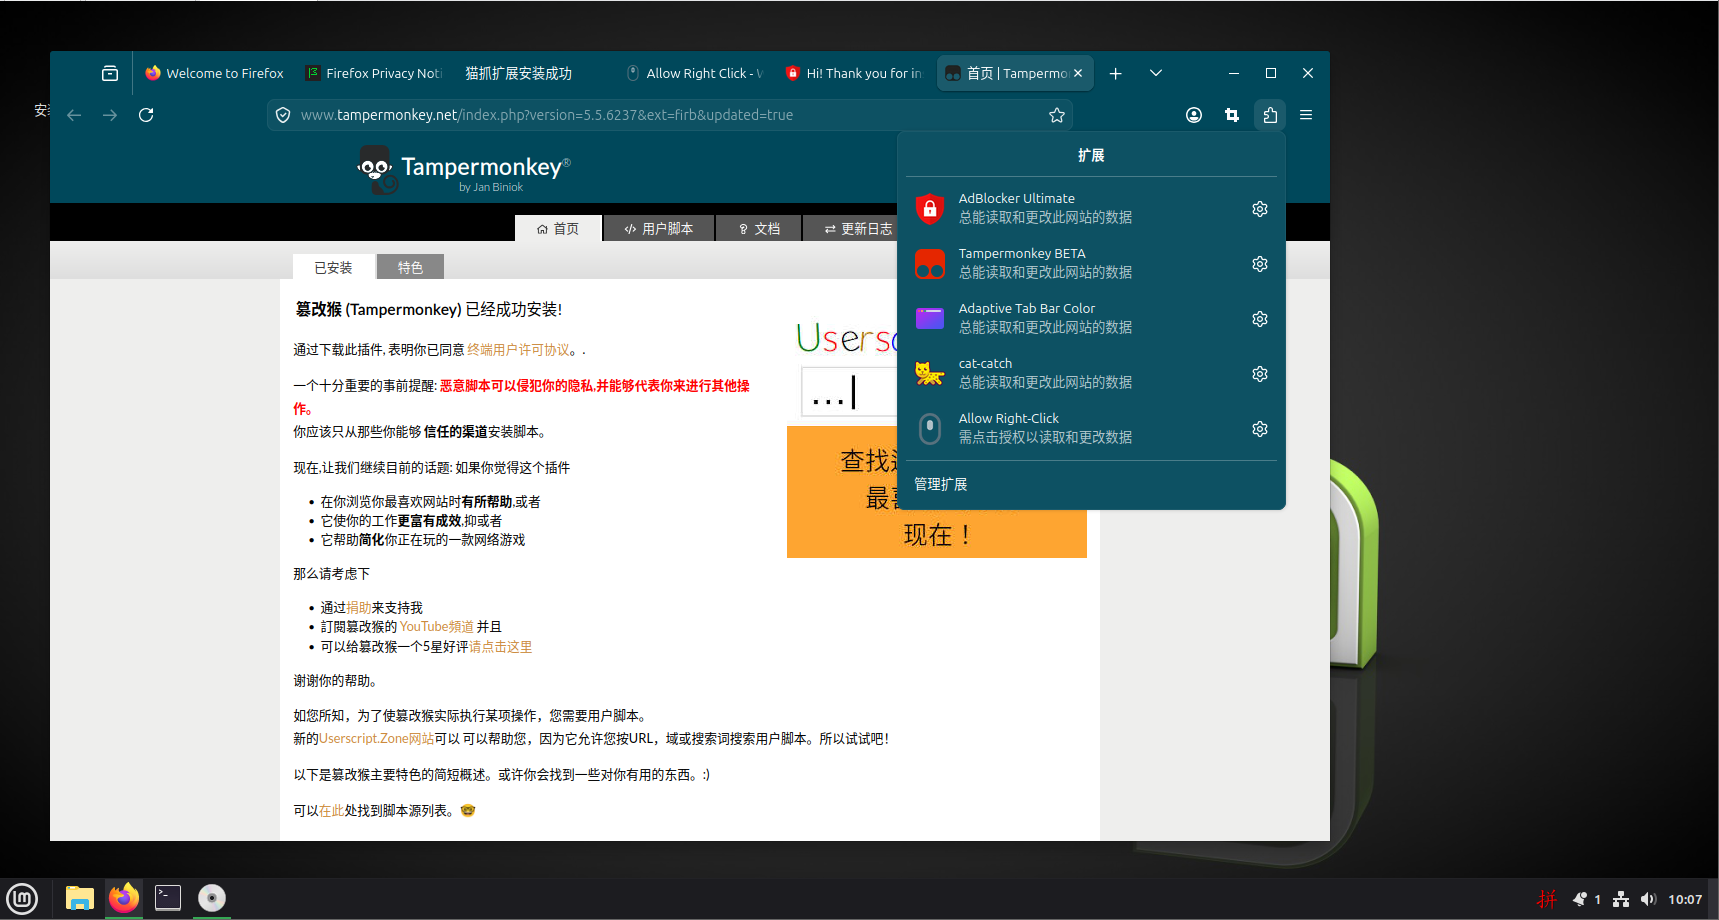
Task: Click the Tampermonkey logo in the header
Action: pos(464,171)
